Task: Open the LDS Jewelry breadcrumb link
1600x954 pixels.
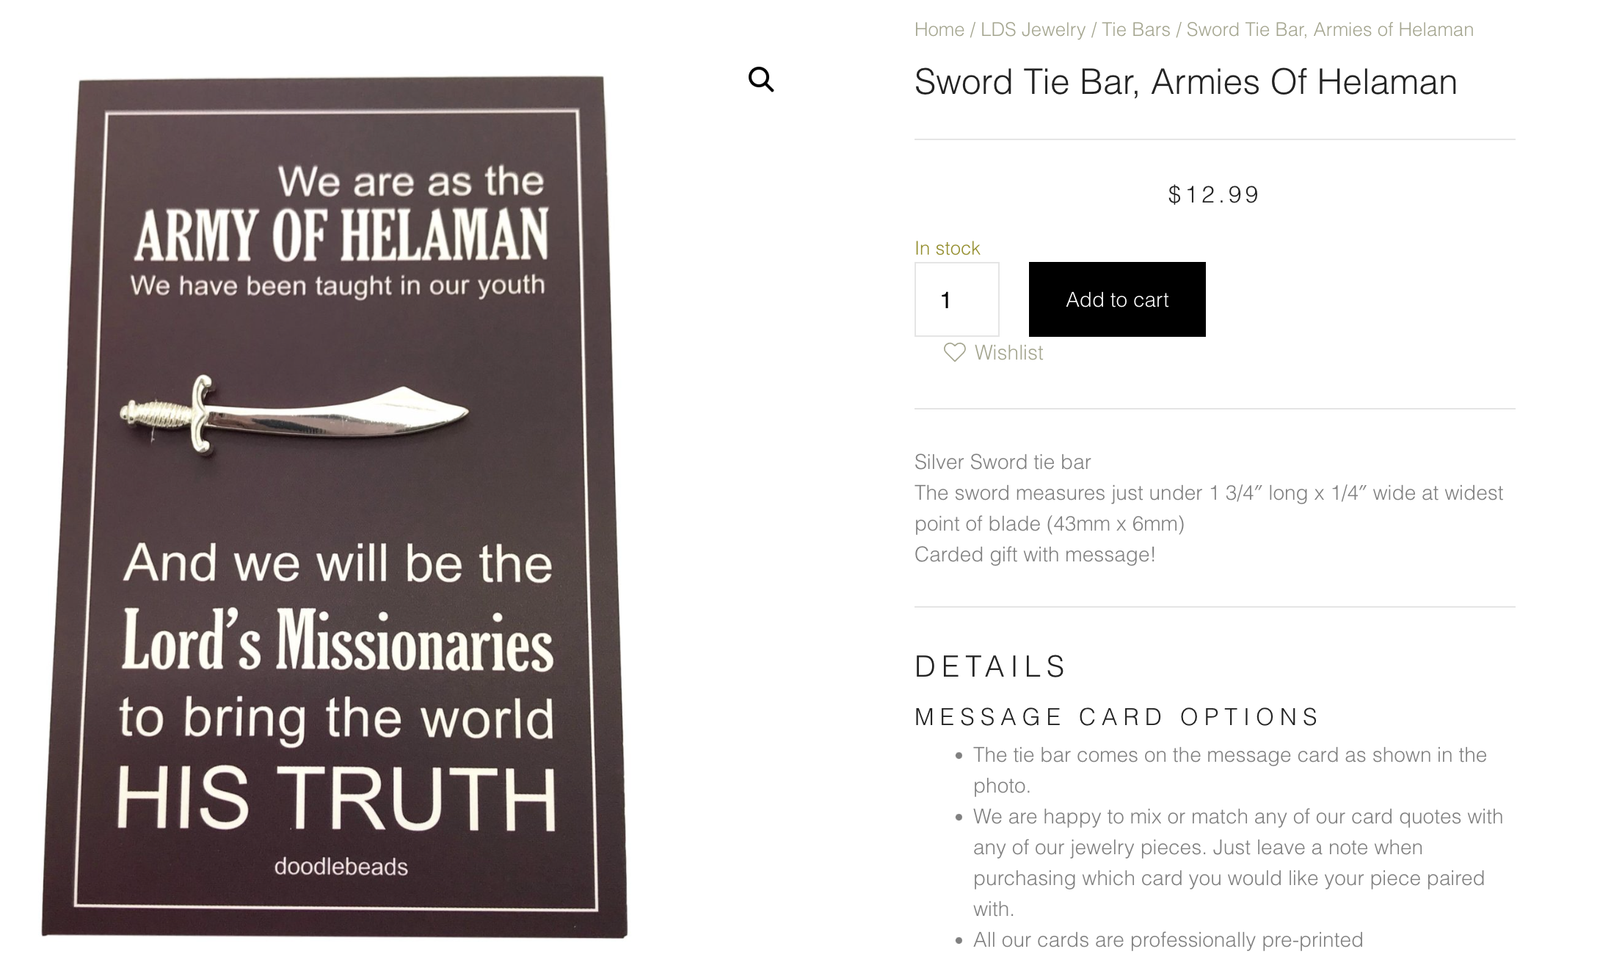Action: click(1032, 30)
